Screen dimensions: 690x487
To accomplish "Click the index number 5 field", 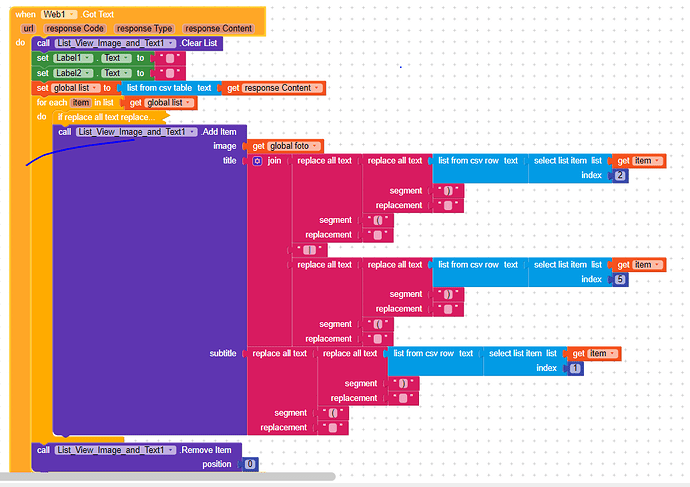I will pyautogui.click(x=620, y=279).
